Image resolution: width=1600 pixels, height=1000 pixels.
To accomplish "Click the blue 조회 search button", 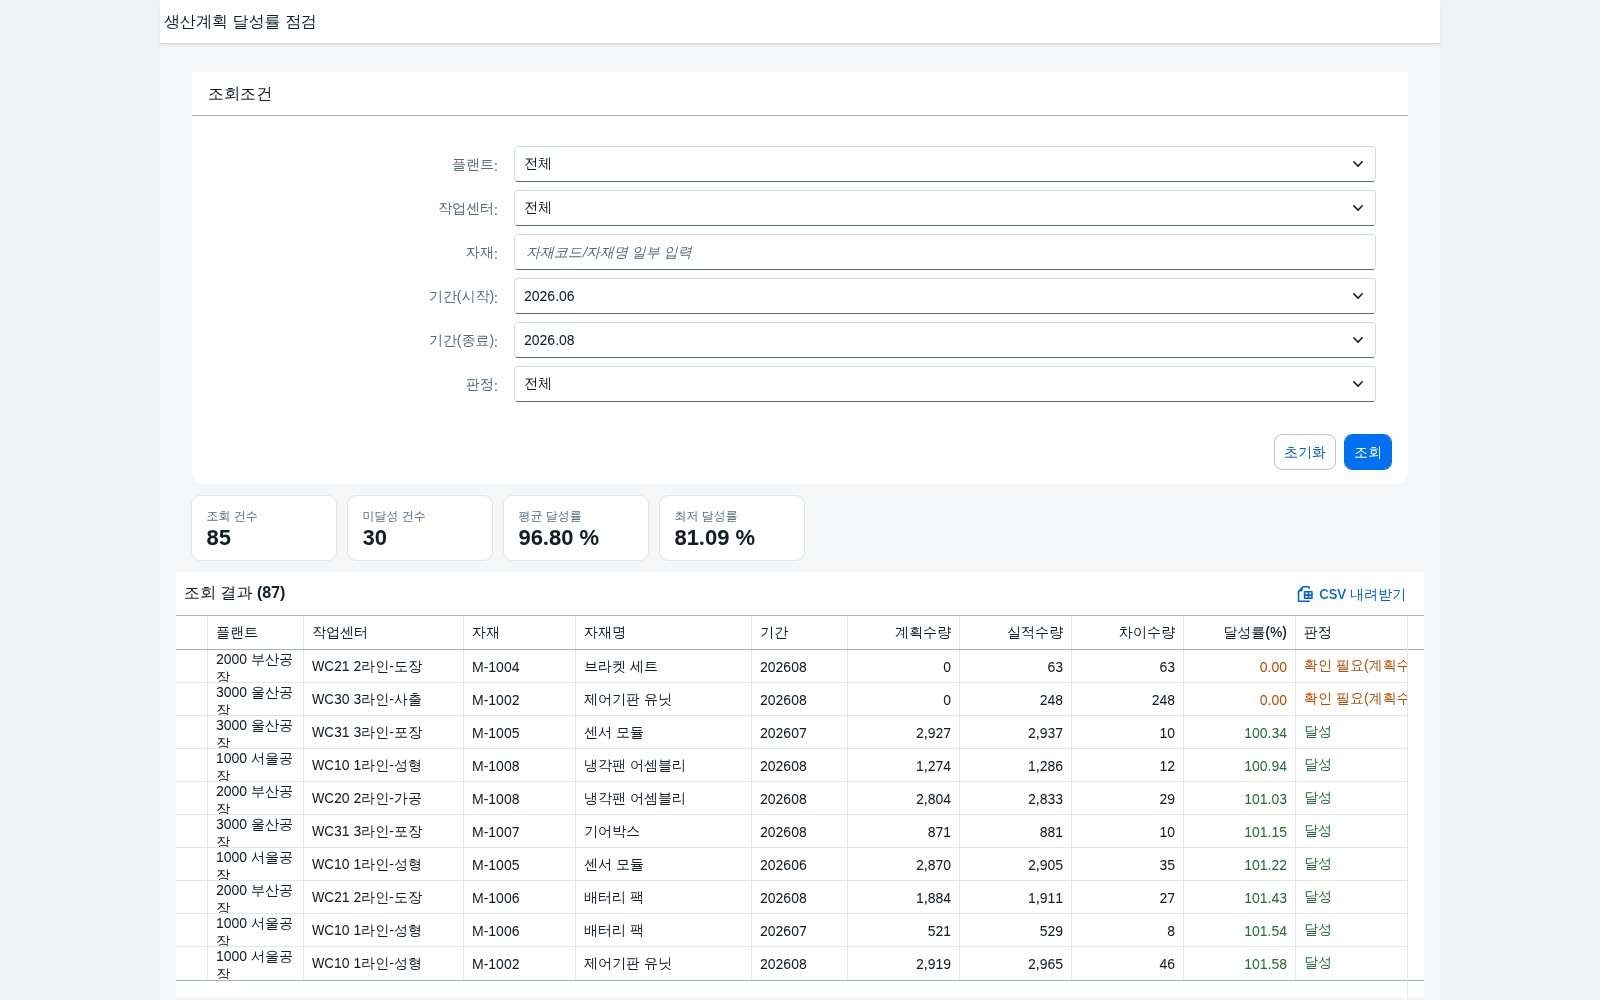I will [1367, 452].
